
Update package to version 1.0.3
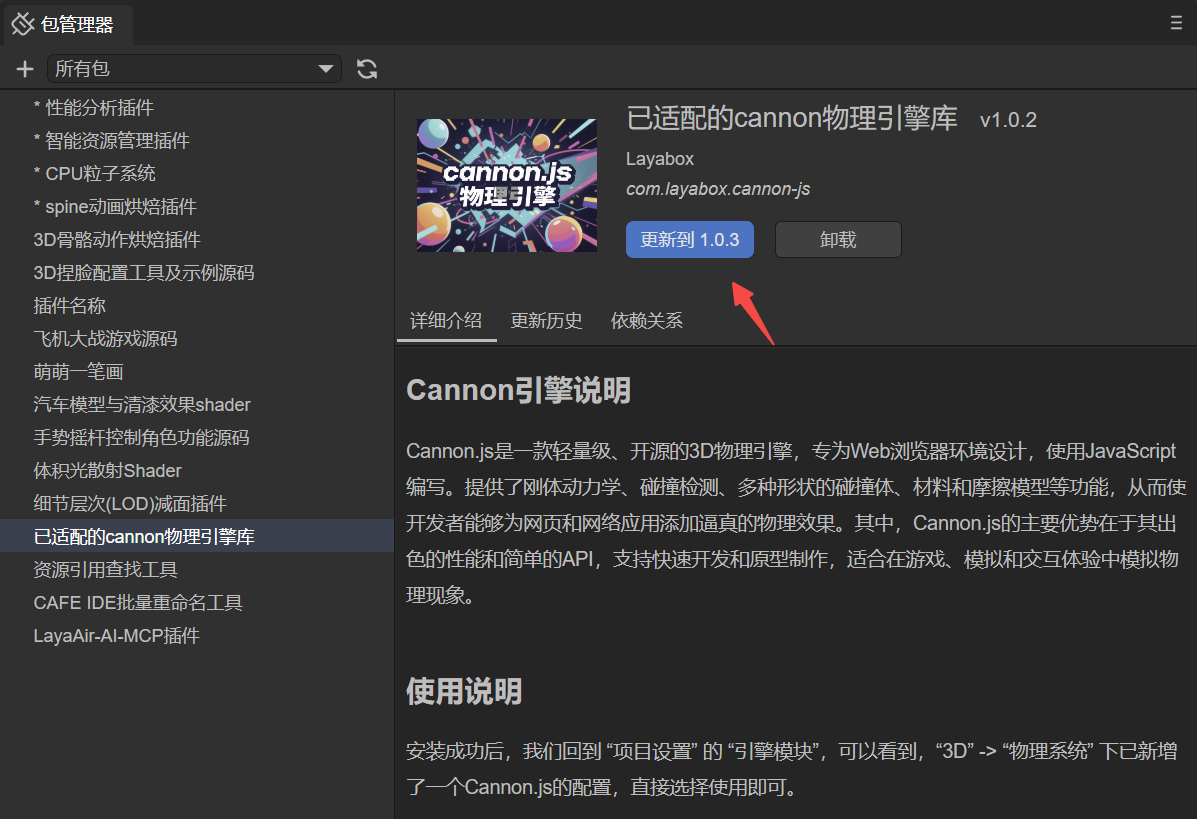(689, 240)
